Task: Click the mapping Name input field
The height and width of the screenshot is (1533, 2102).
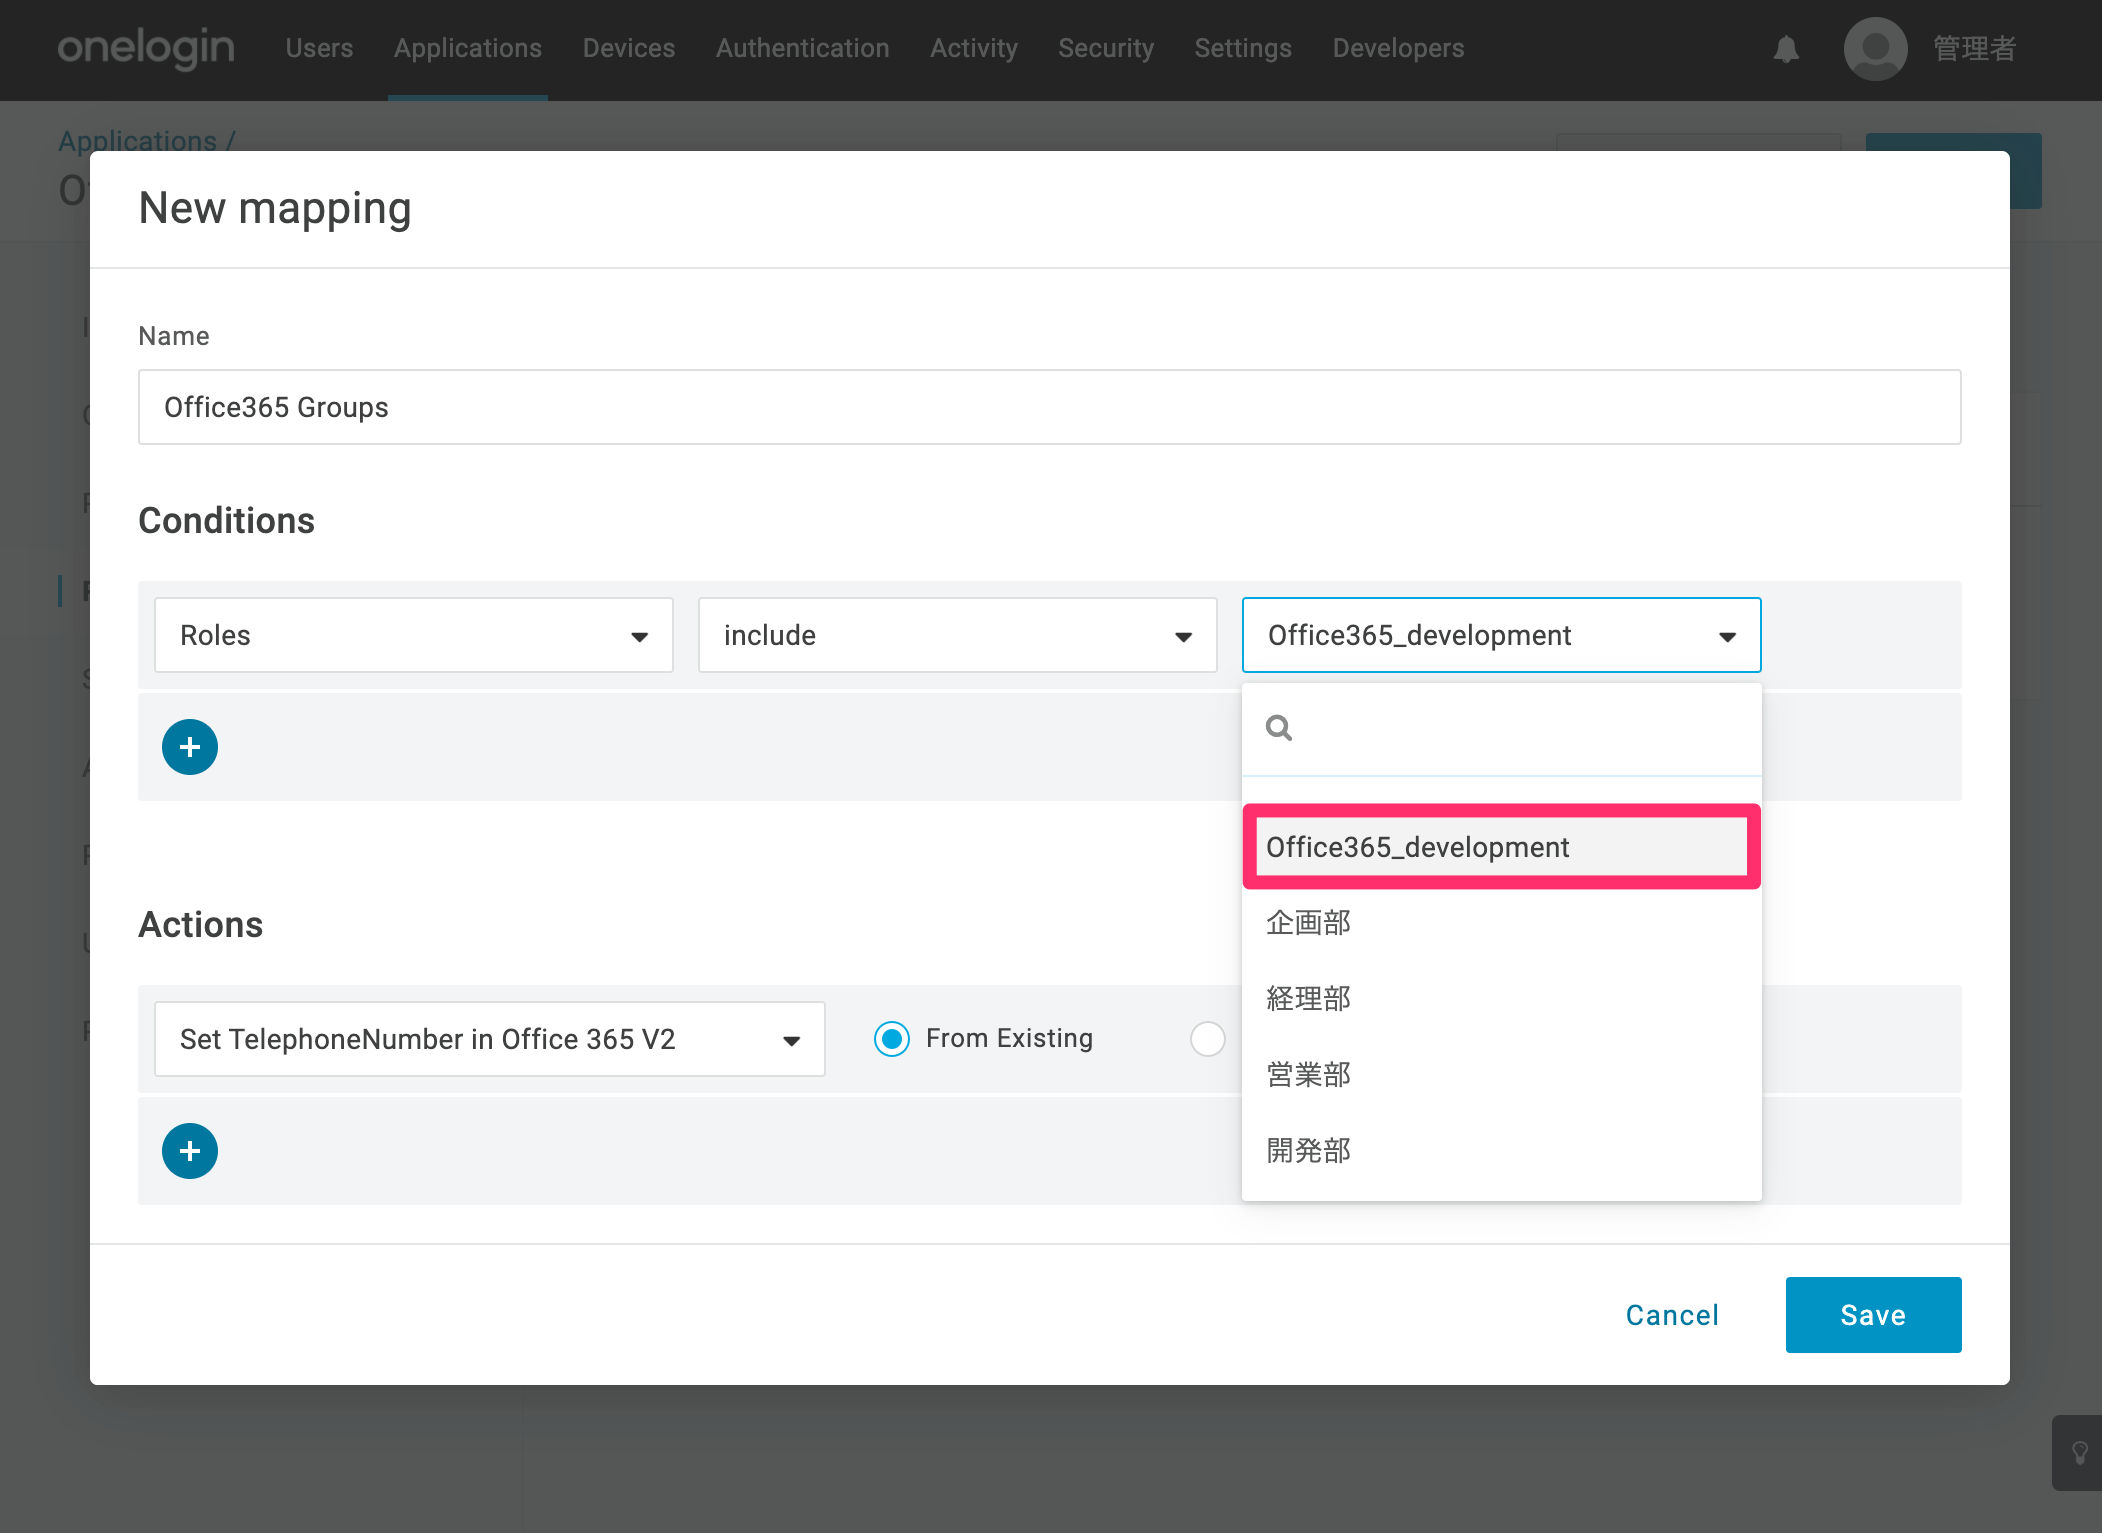Action: 1050,407
